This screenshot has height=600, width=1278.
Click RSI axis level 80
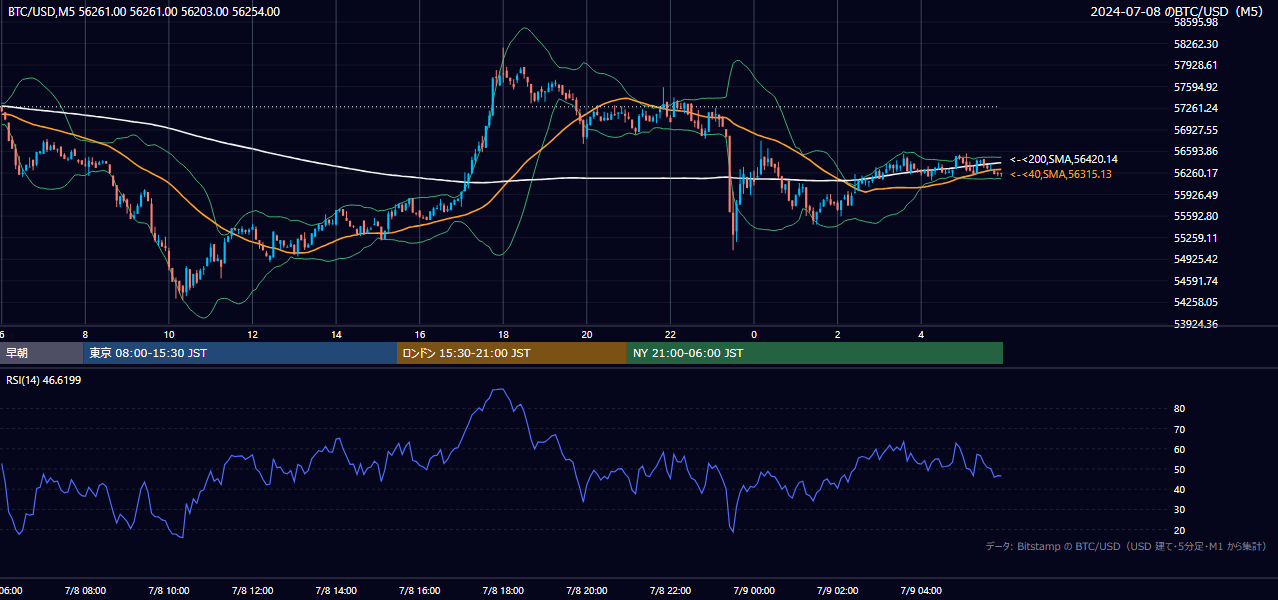[1179, 409]
